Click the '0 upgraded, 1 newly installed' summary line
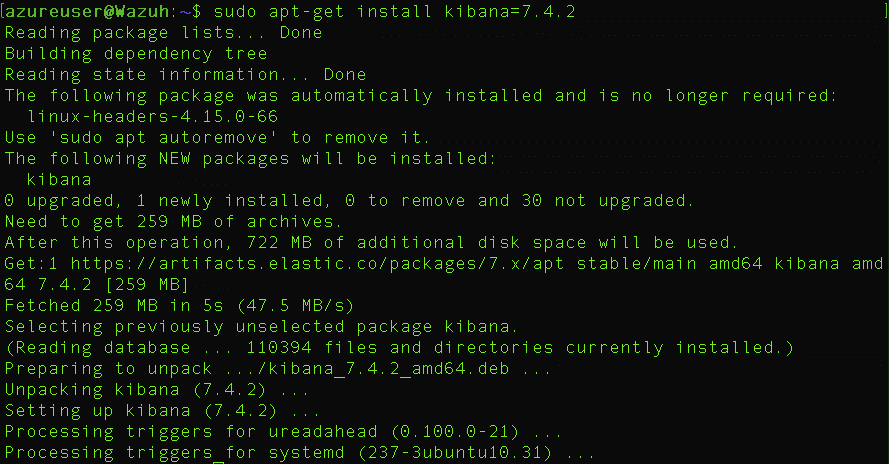 (x=349, y=200)
